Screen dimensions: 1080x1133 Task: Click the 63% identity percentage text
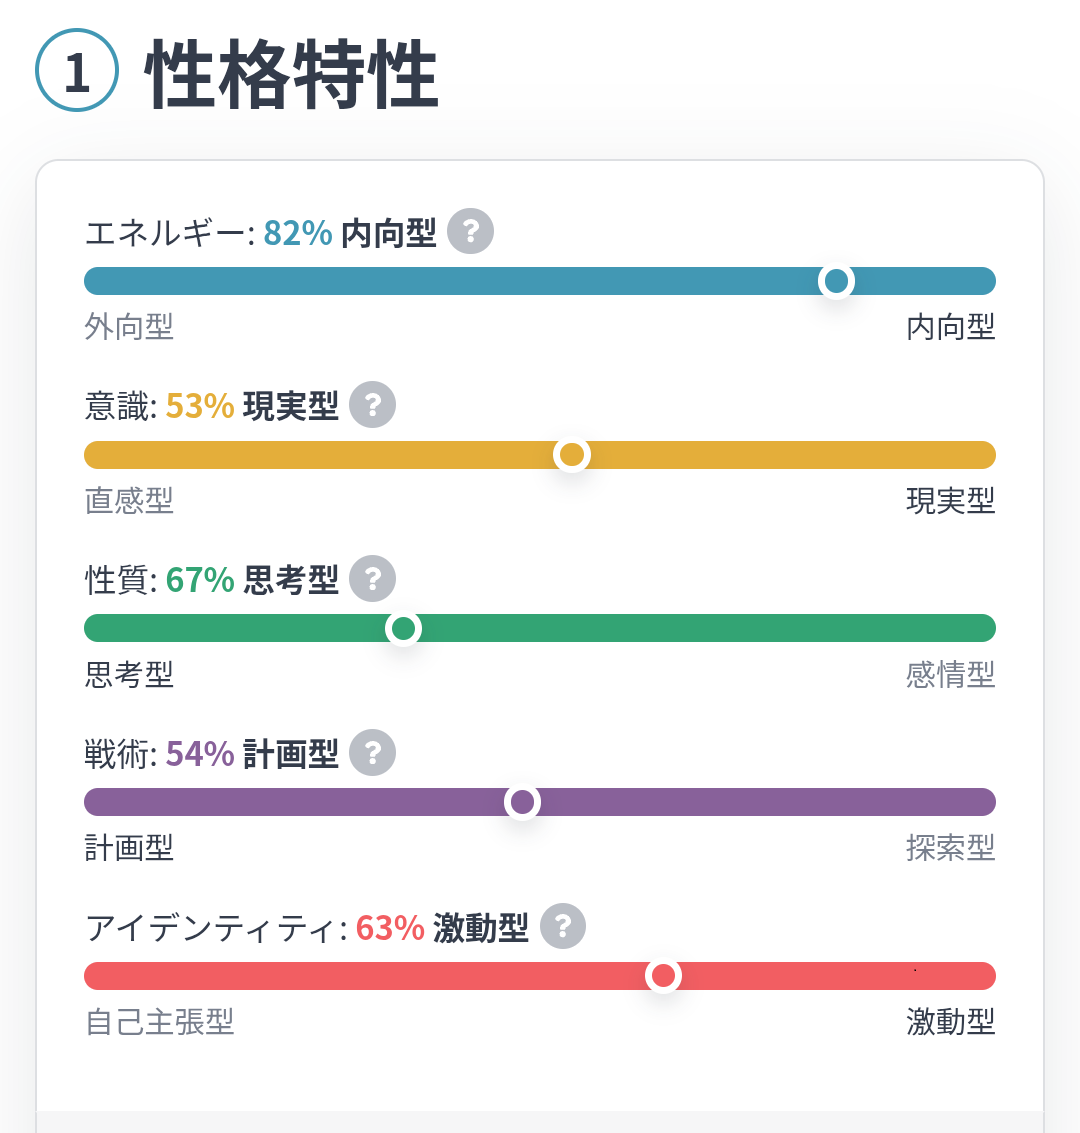(390, 927)
